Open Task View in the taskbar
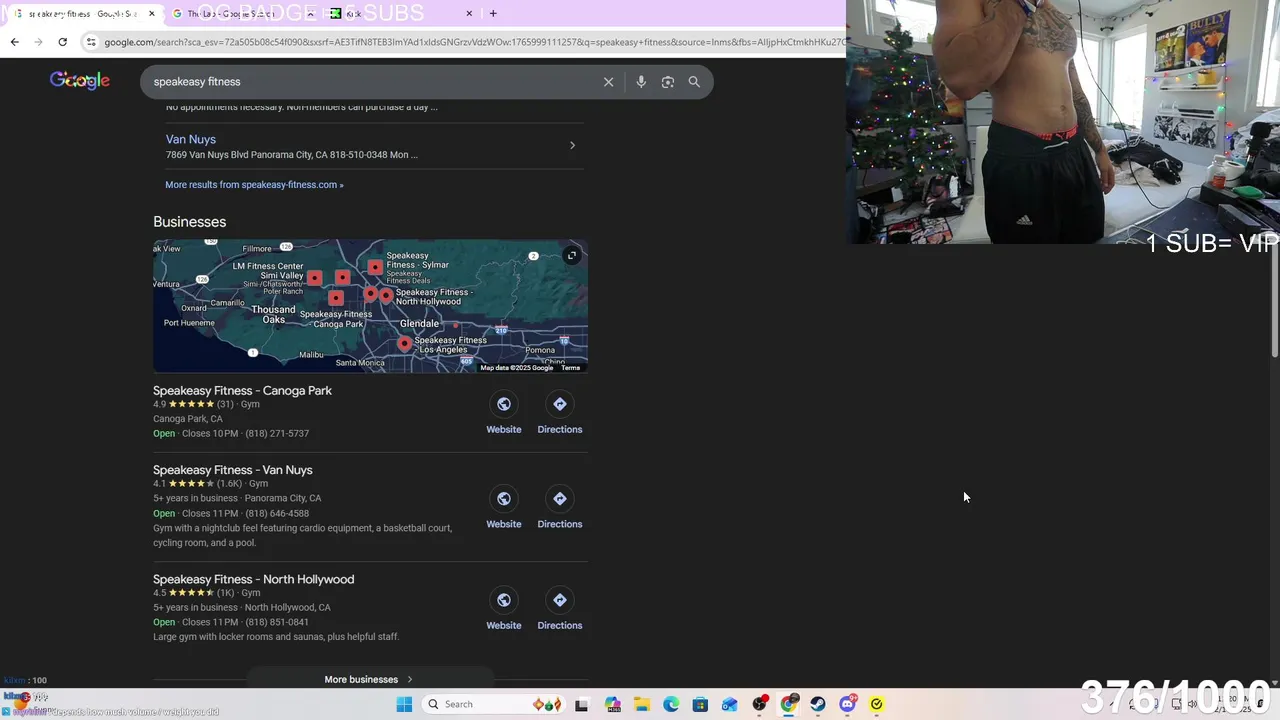The height and width of the screenshot is (720, 1280). click(x=581, y=704)
